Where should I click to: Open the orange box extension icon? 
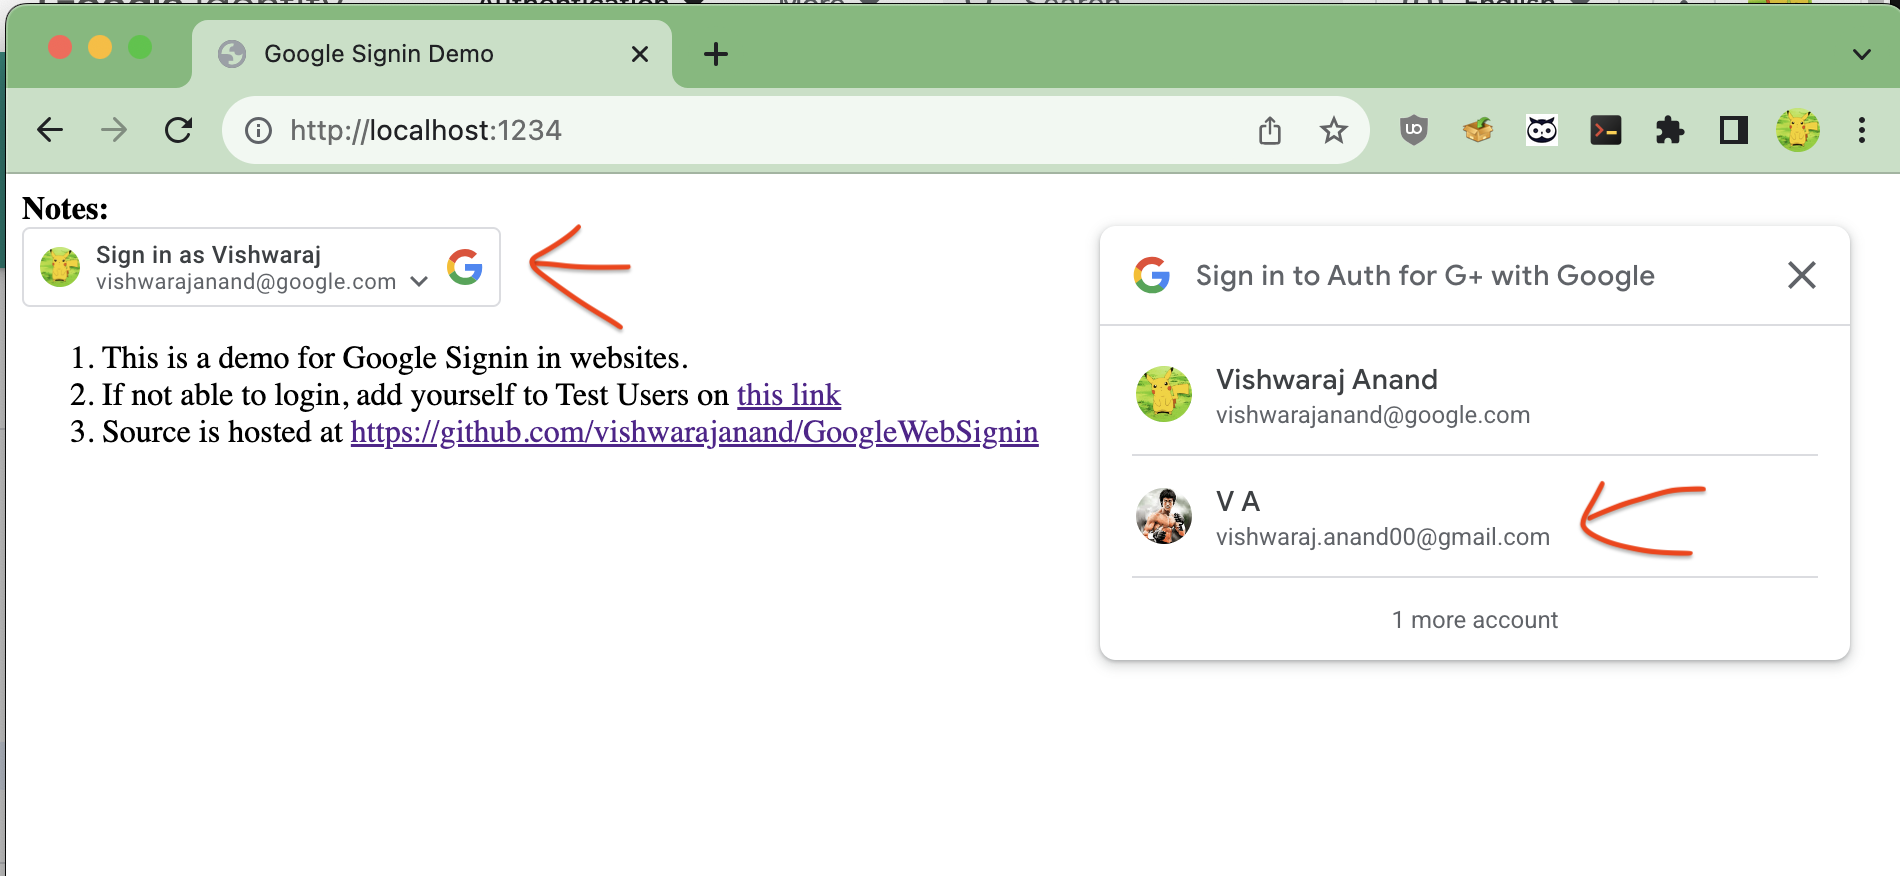tap(1477, 130)
